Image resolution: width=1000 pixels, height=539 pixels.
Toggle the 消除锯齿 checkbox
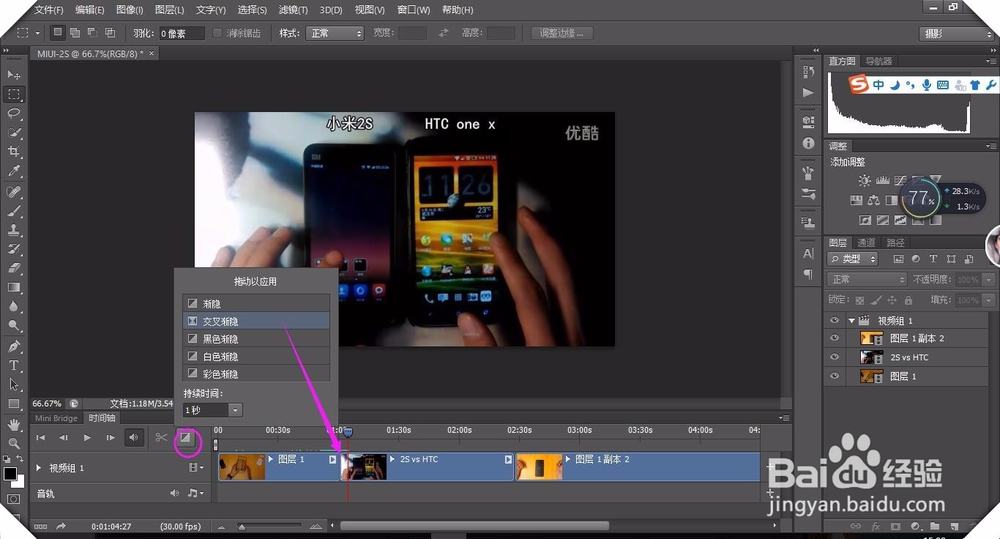tap(217, 33)
